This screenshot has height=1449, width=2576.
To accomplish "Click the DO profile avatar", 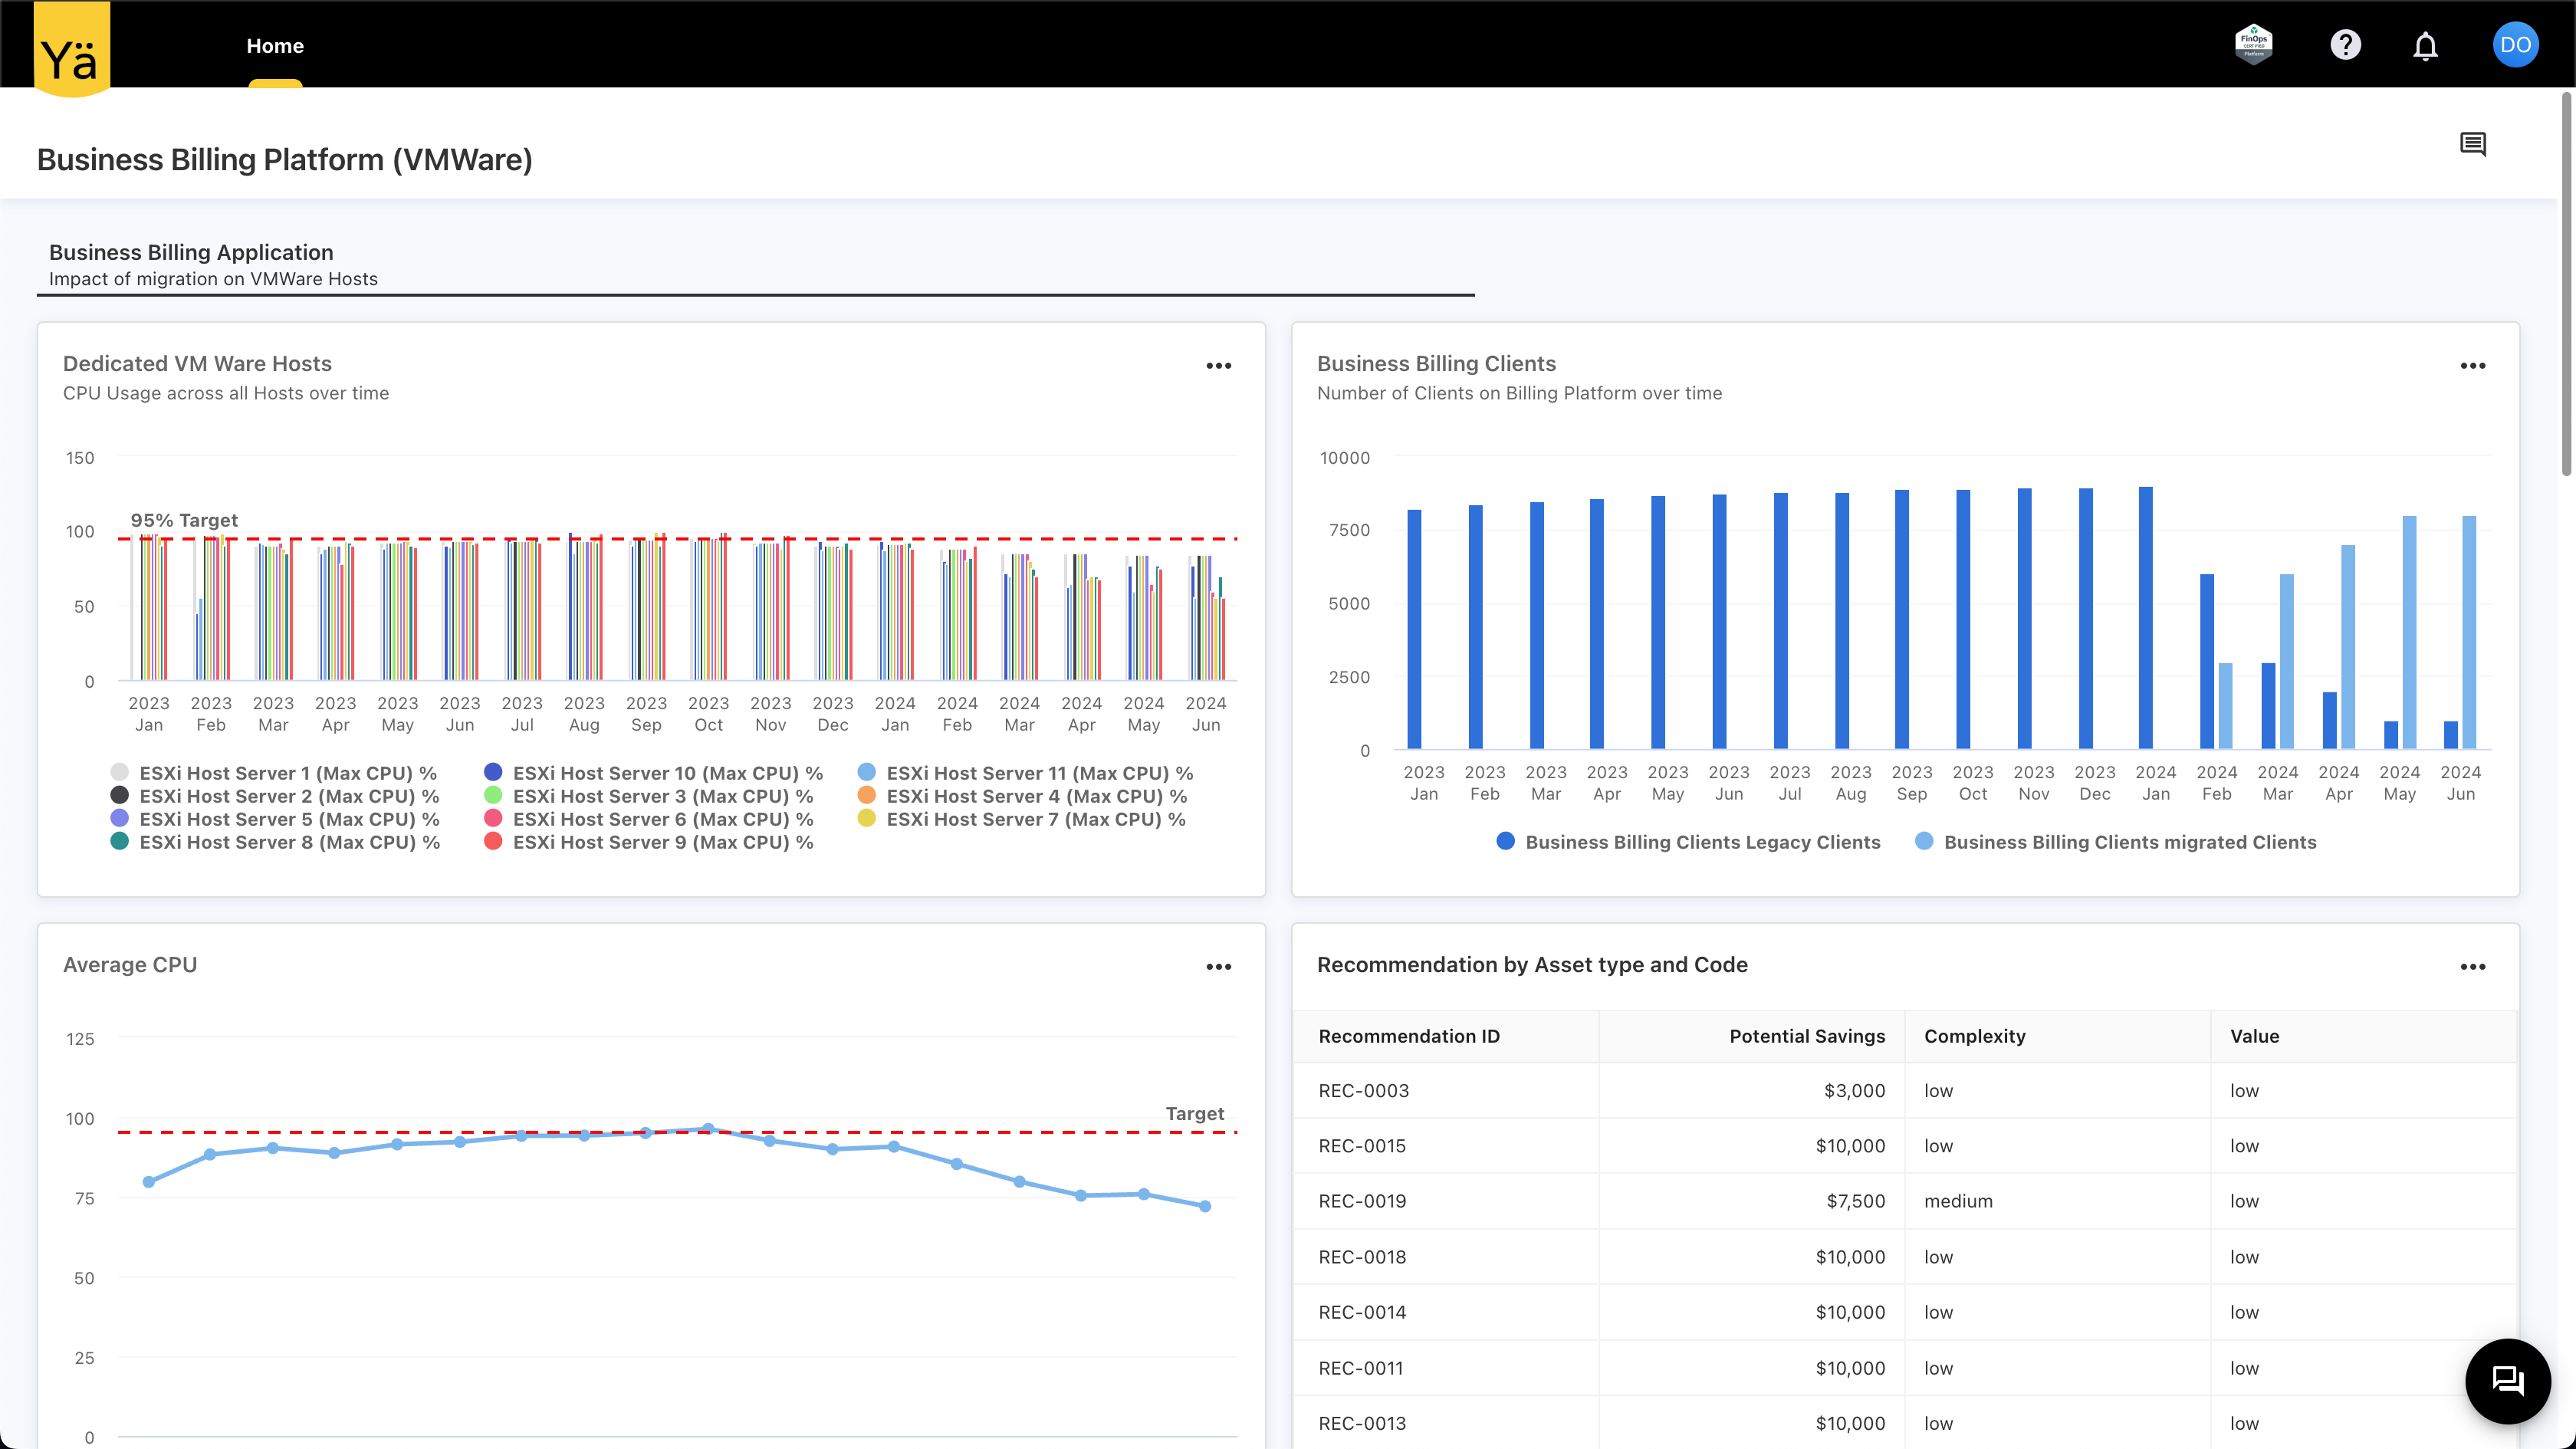I will click(2516, 44).
